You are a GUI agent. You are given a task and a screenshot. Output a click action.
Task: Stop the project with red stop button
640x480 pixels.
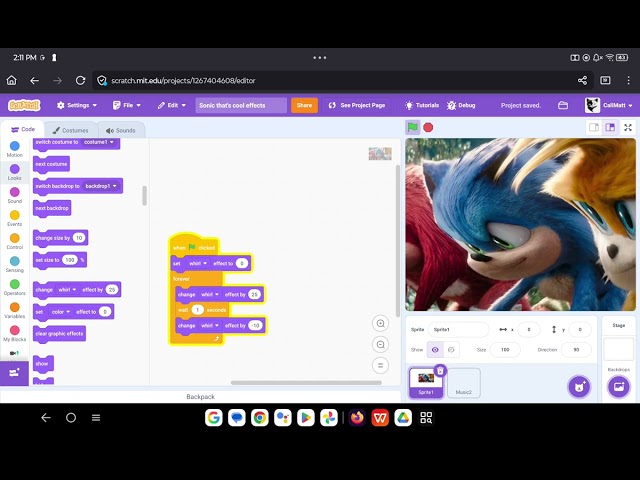pyautogui.click(x=428, y=127)
